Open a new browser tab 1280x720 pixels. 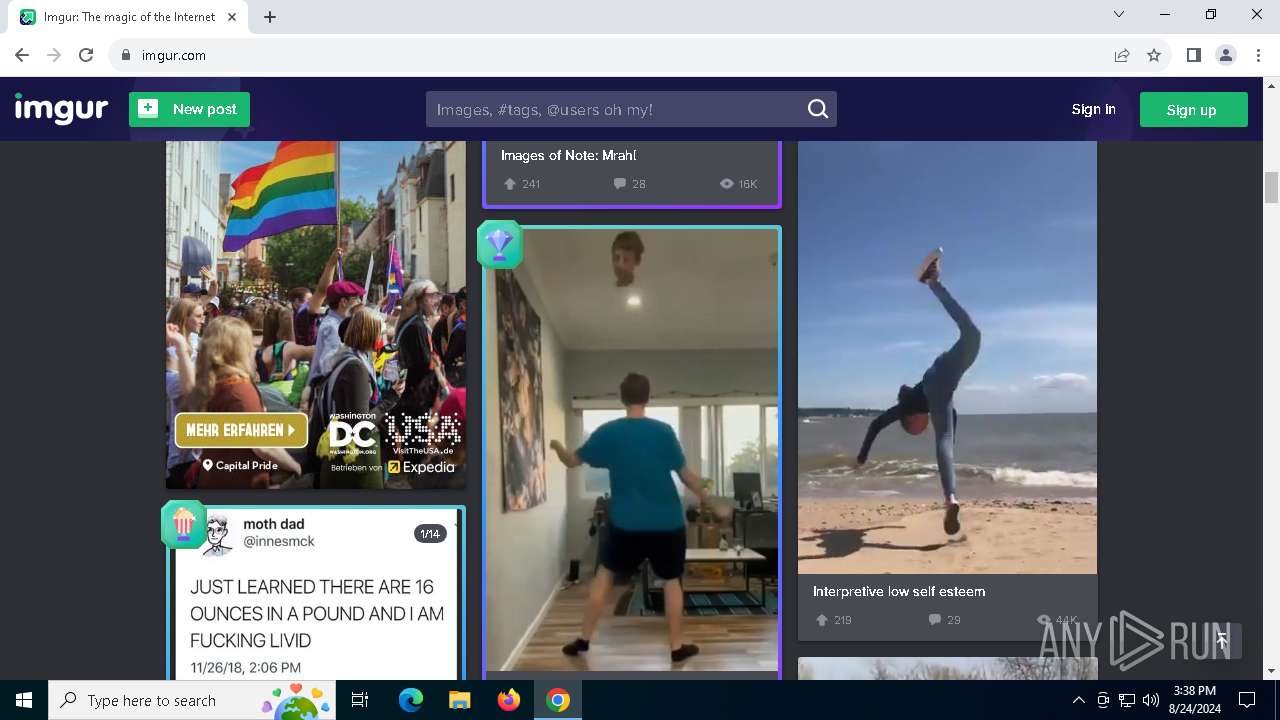[270, 17]
